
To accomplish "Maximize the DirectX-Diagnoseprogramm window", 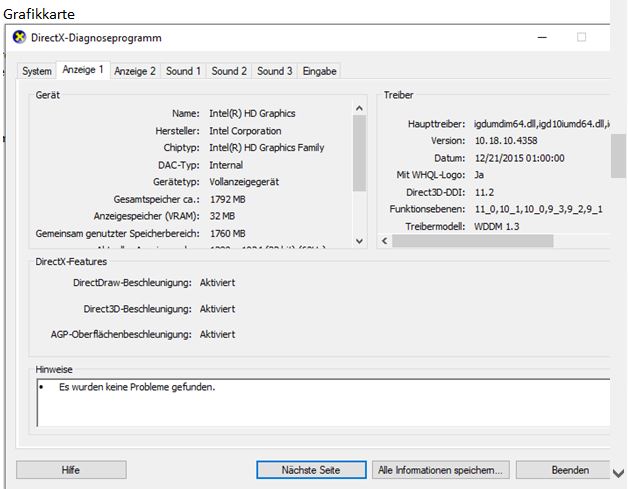I will tap(581, 37).
